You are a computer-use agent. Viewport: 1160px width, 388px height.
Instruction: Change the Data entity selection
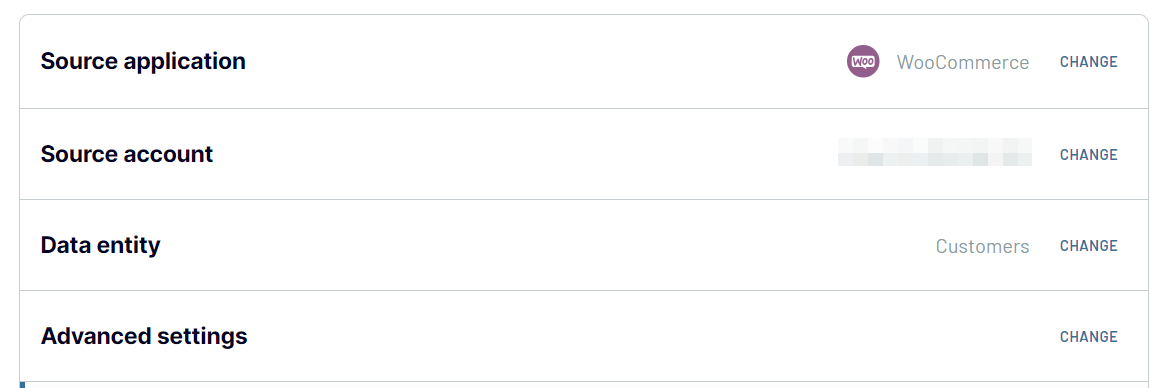[x=1088, y=246]
